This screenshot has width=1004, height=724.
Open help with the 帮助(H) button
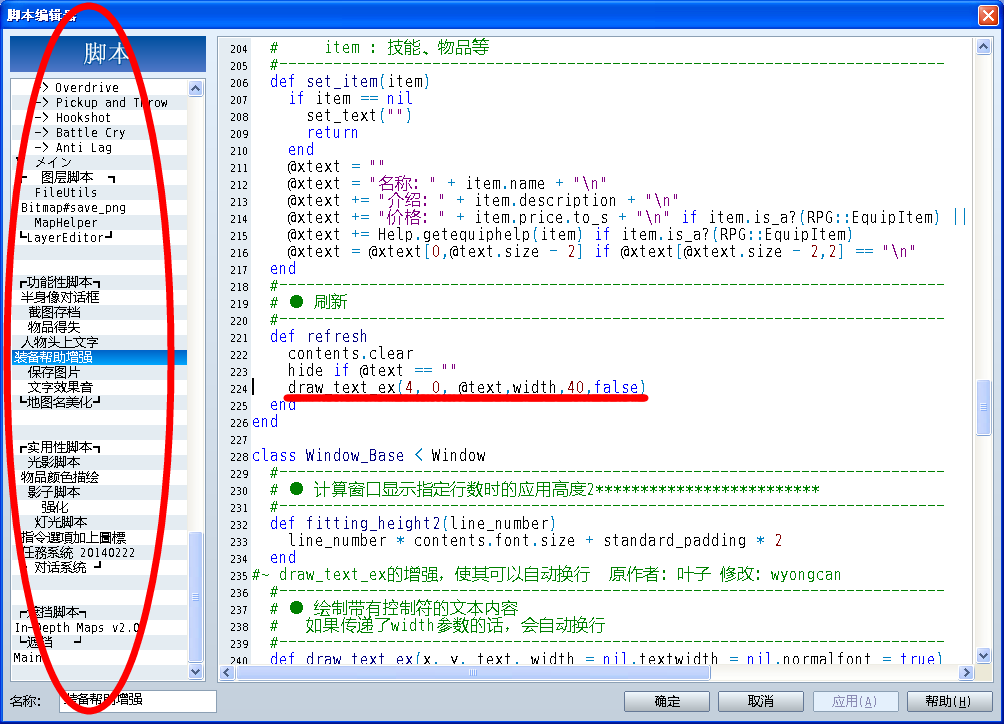click(x=950, y=702)
